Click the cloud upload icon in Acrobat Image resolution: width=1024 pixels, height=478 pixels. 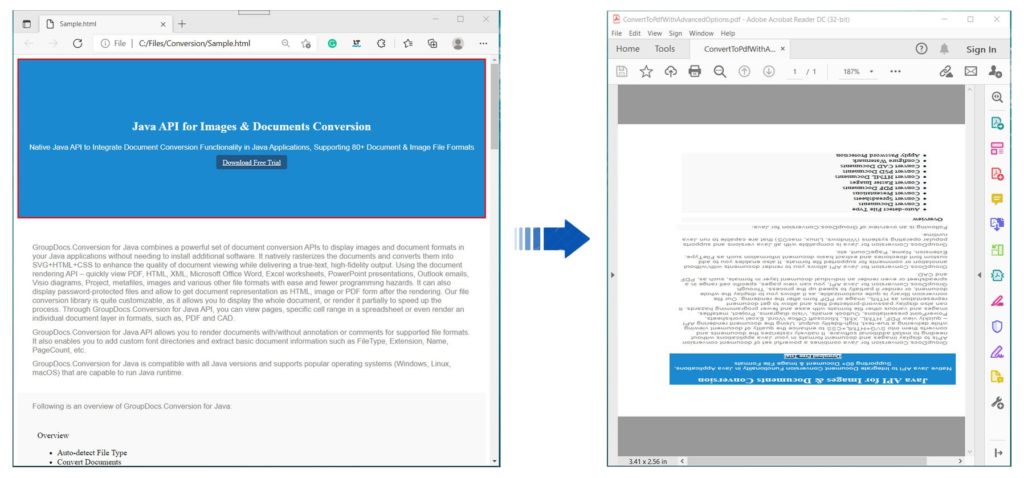[670, 72]
